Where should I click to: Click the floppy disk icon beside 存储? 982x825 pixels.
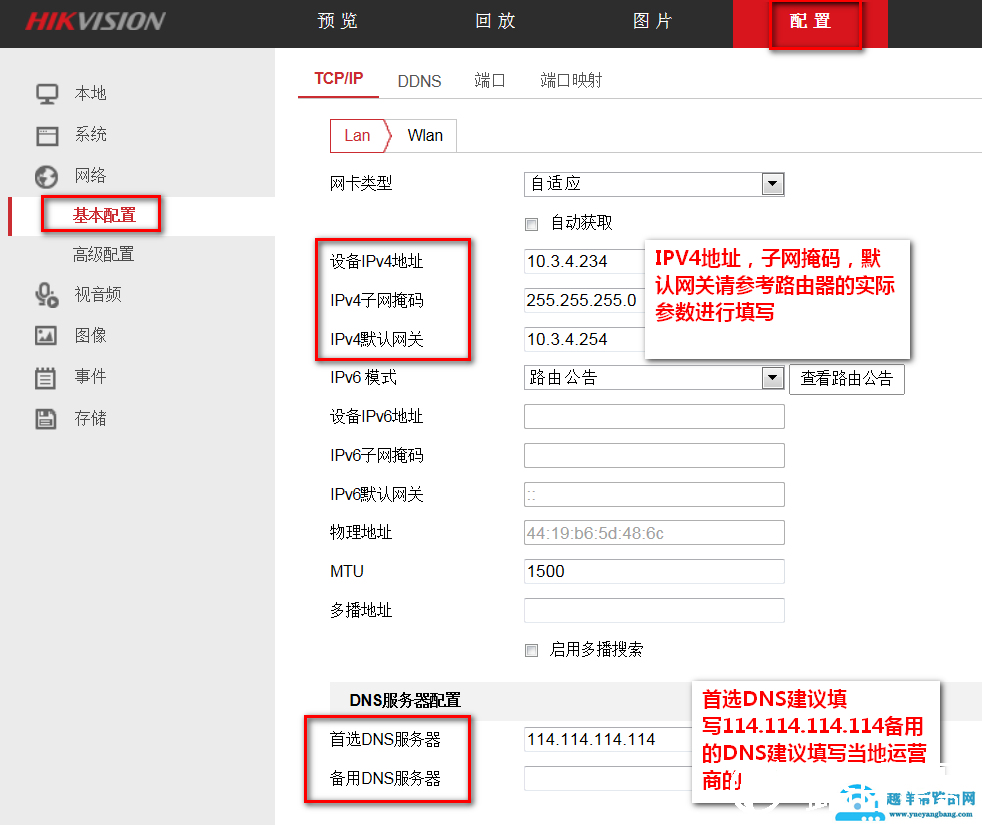pos(46,419)
